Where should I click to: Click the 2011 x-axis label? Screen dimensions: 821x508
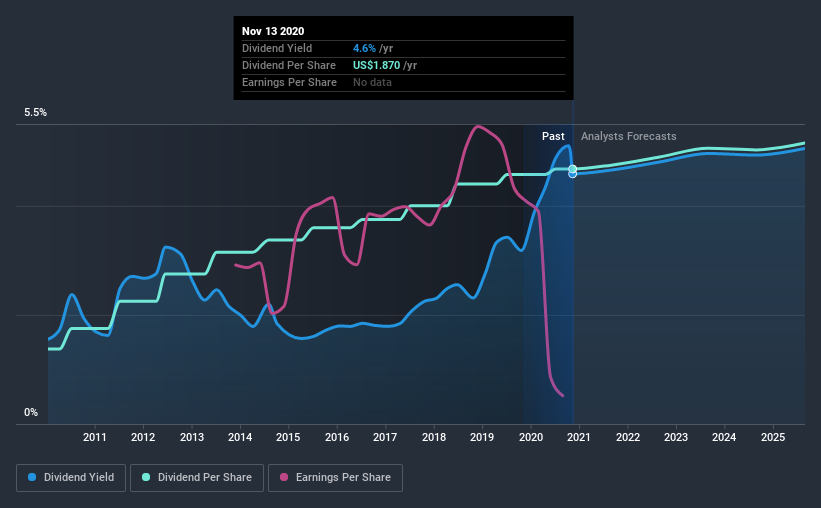click(95, 437)
